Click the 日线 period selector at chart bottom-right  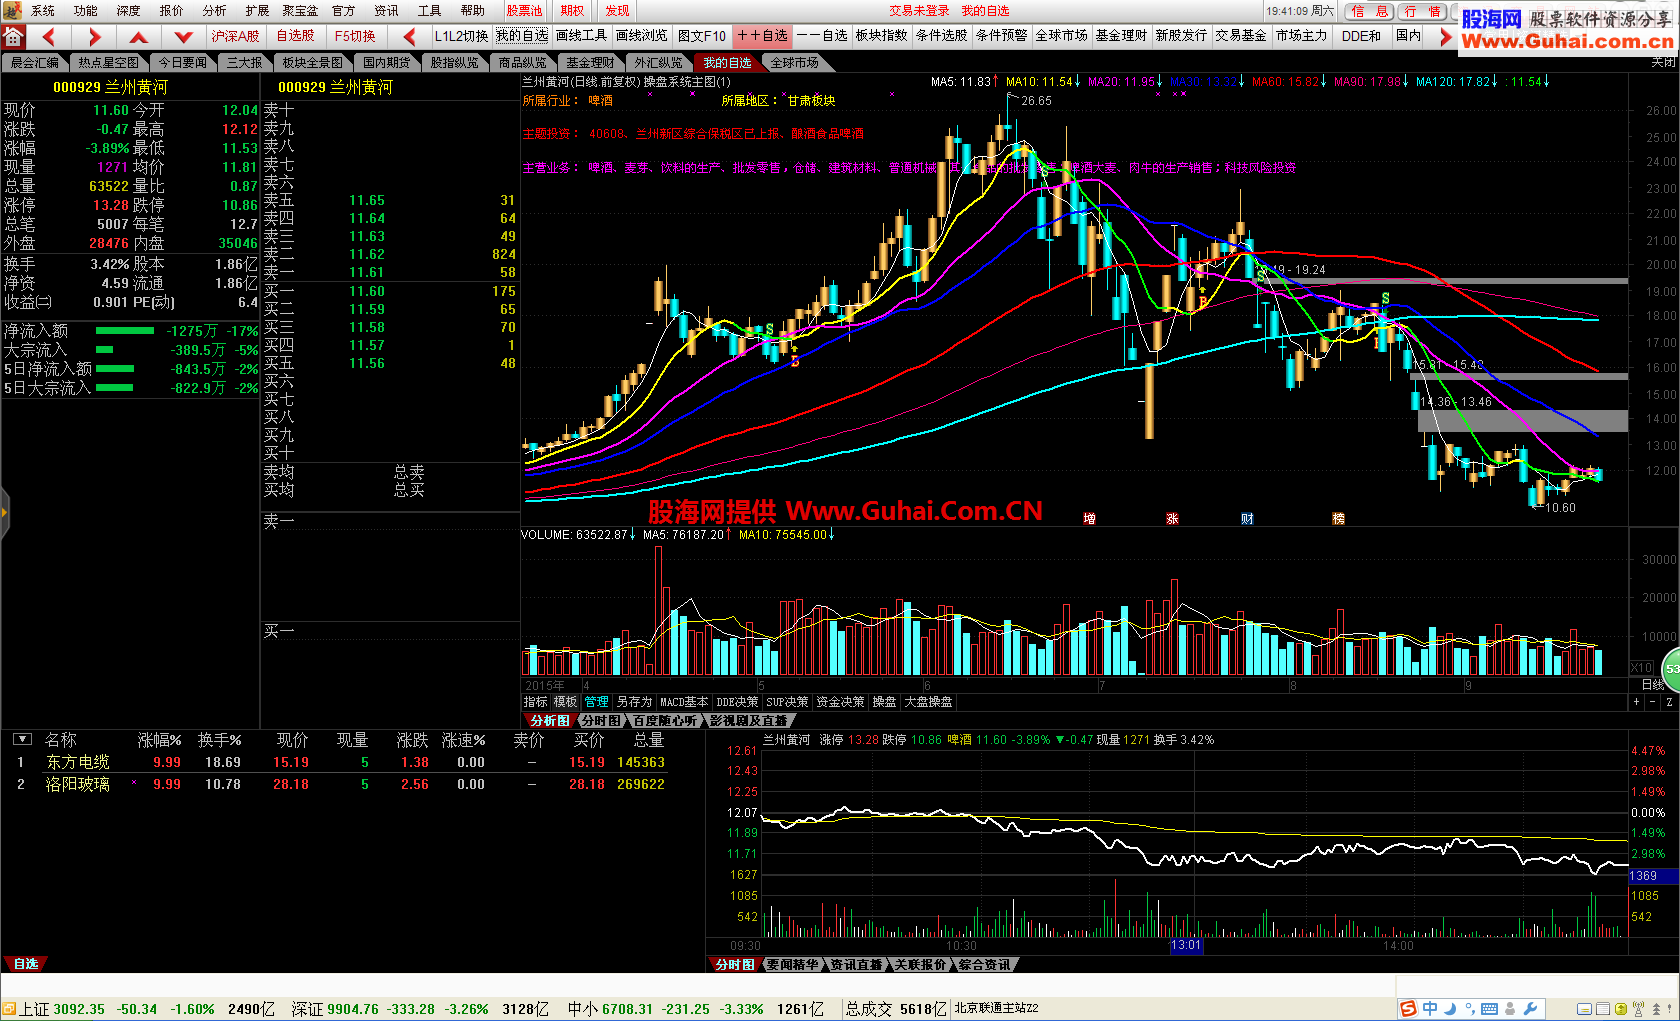click(x=1653, y=685)
